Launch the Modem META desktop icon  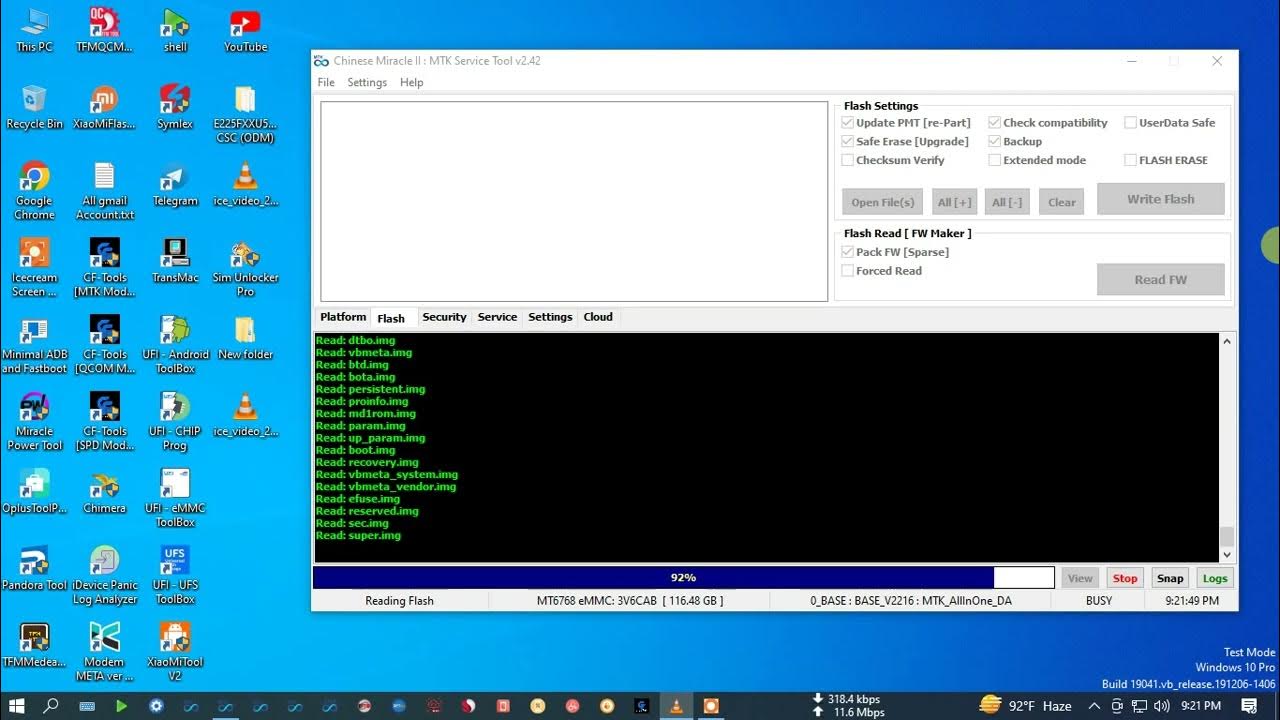pos(105,653)
